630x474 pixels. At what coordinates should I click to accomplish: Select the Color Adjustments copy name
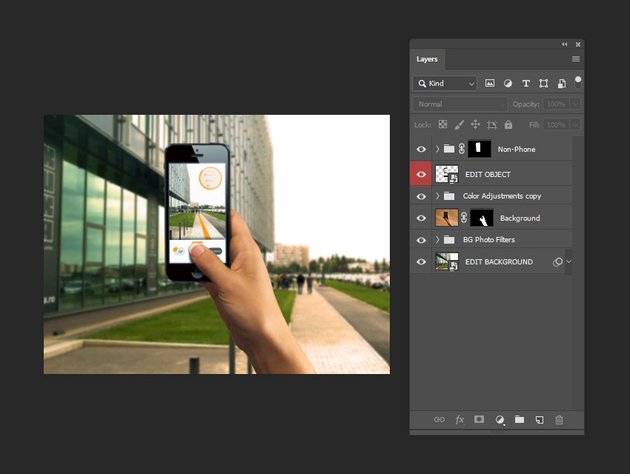click(x=502, y=196)
